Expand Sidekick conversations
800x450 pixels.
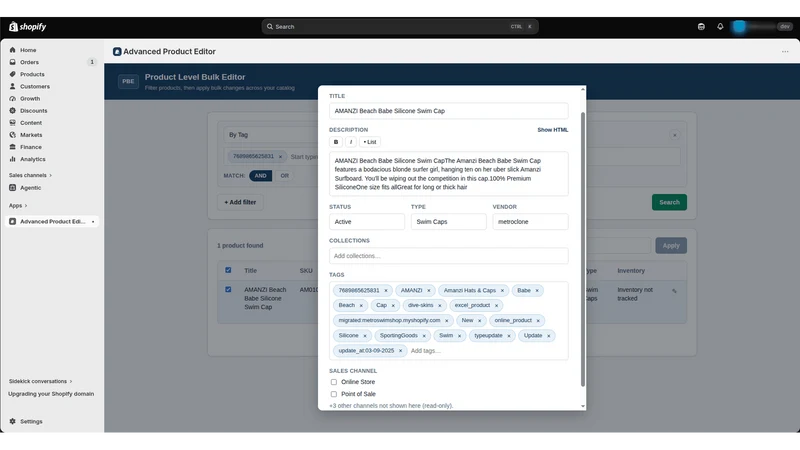click(x=40, y=381)
